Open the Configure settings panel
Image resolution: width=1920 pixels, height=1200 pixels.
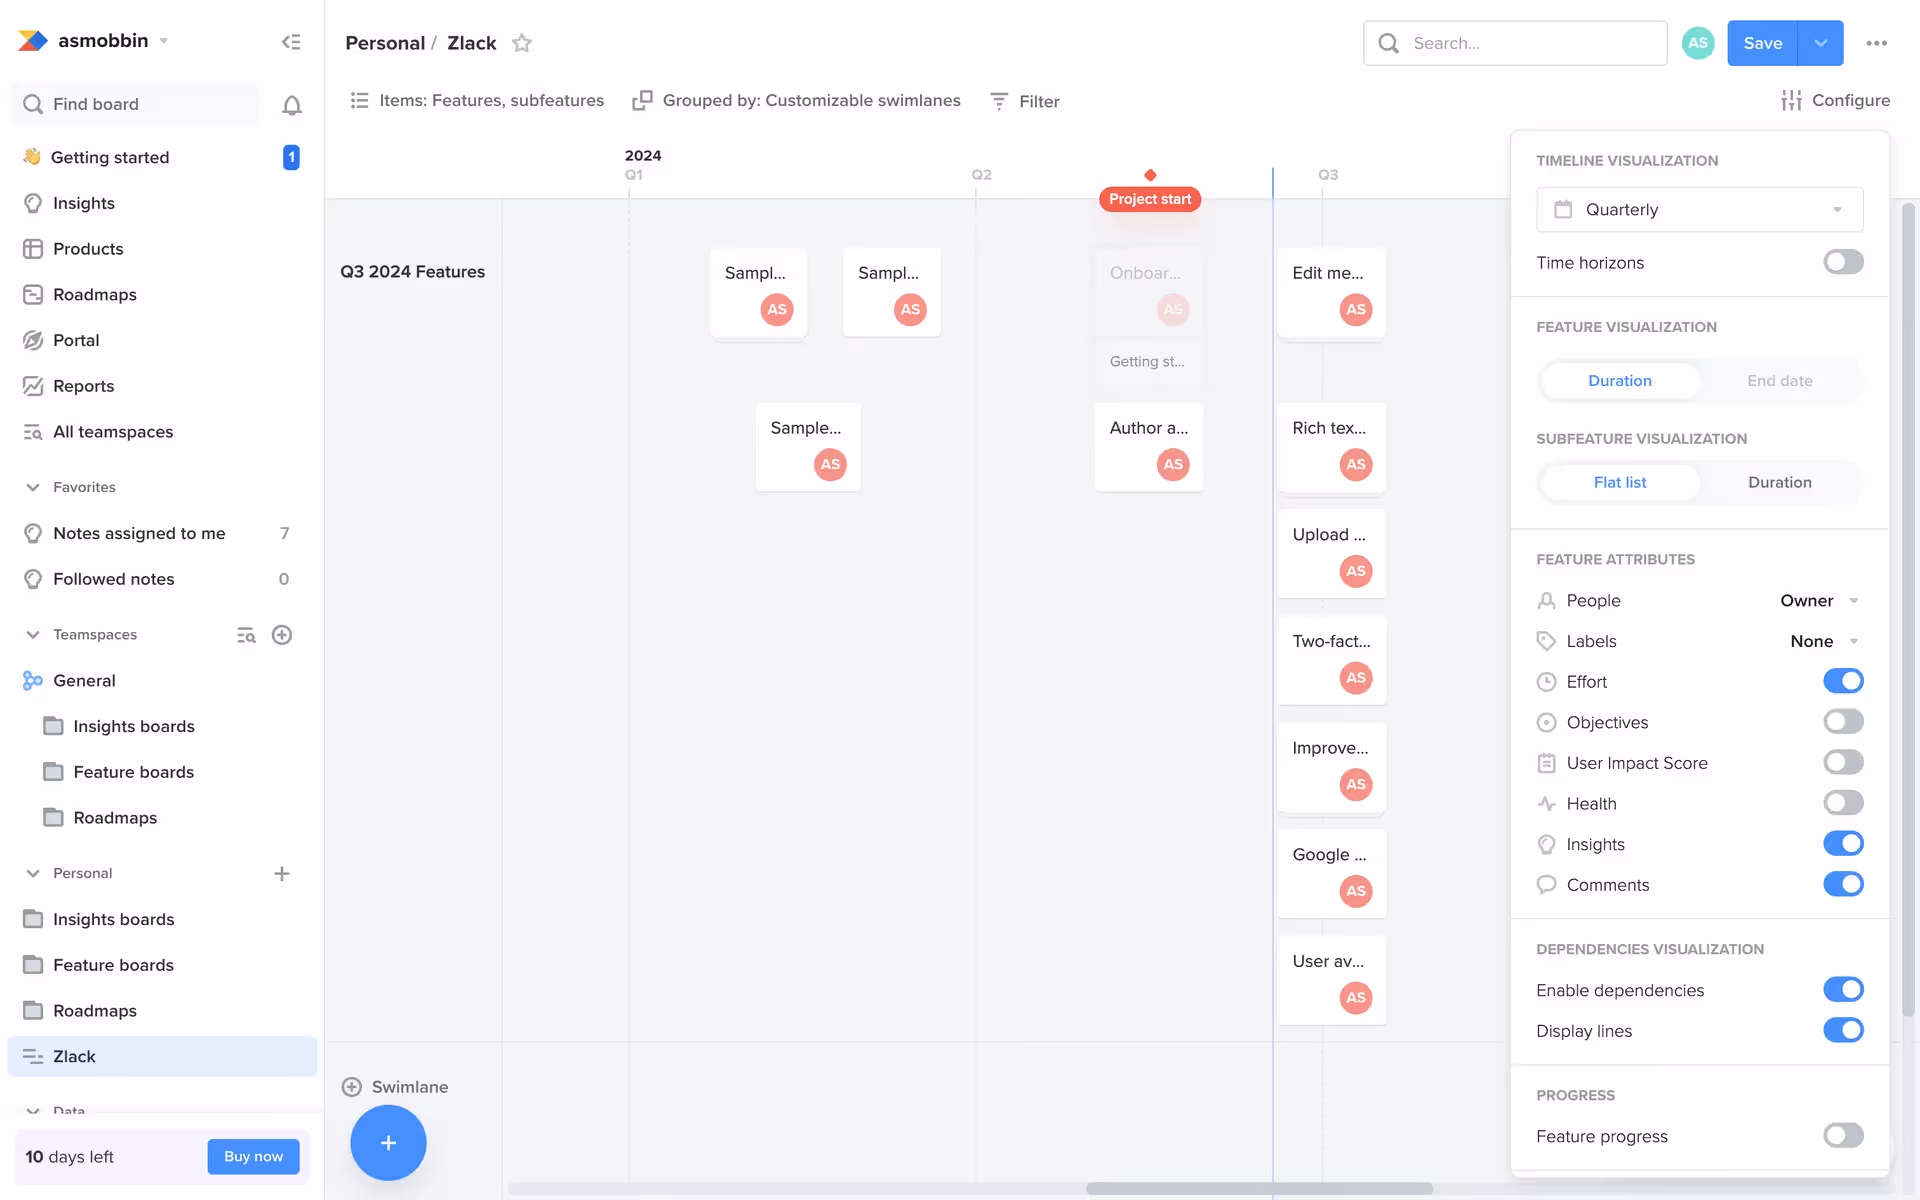(1835, 100)
